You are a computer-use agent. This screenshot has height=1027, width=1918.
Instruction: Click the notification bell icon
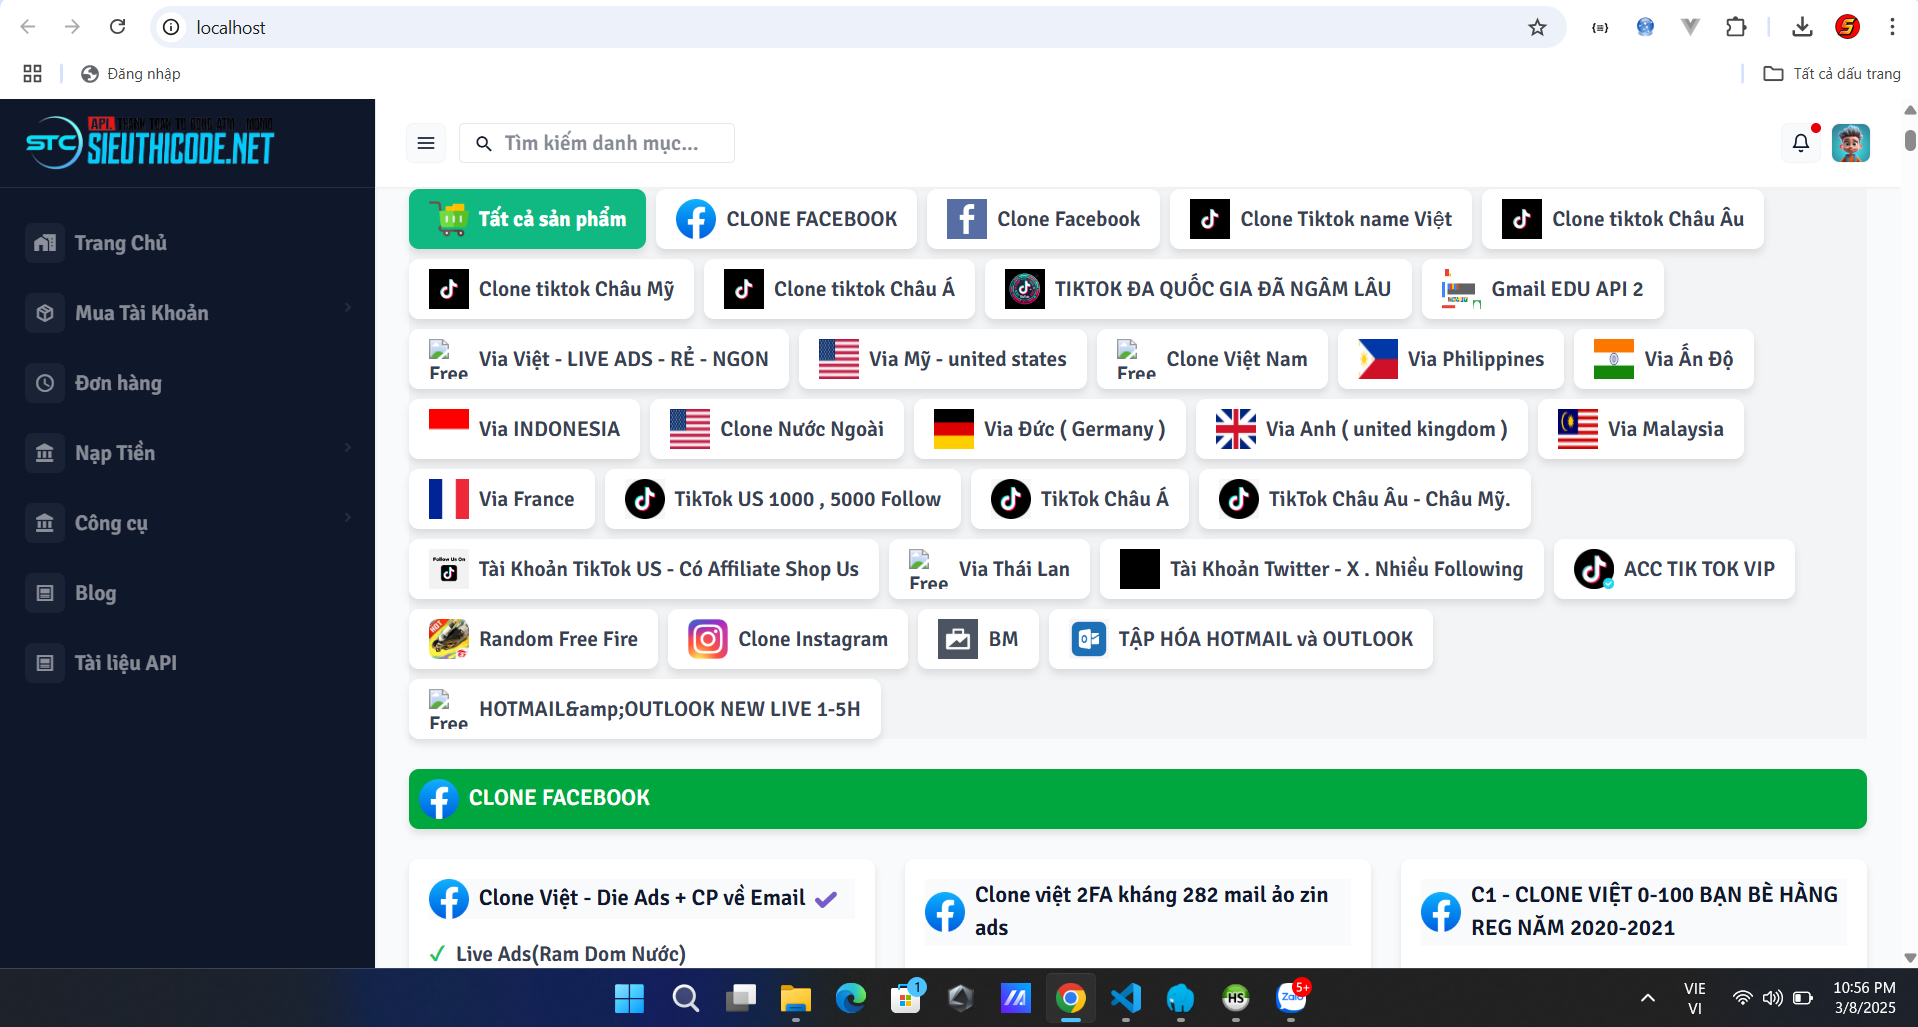[x=1800, y=143]
